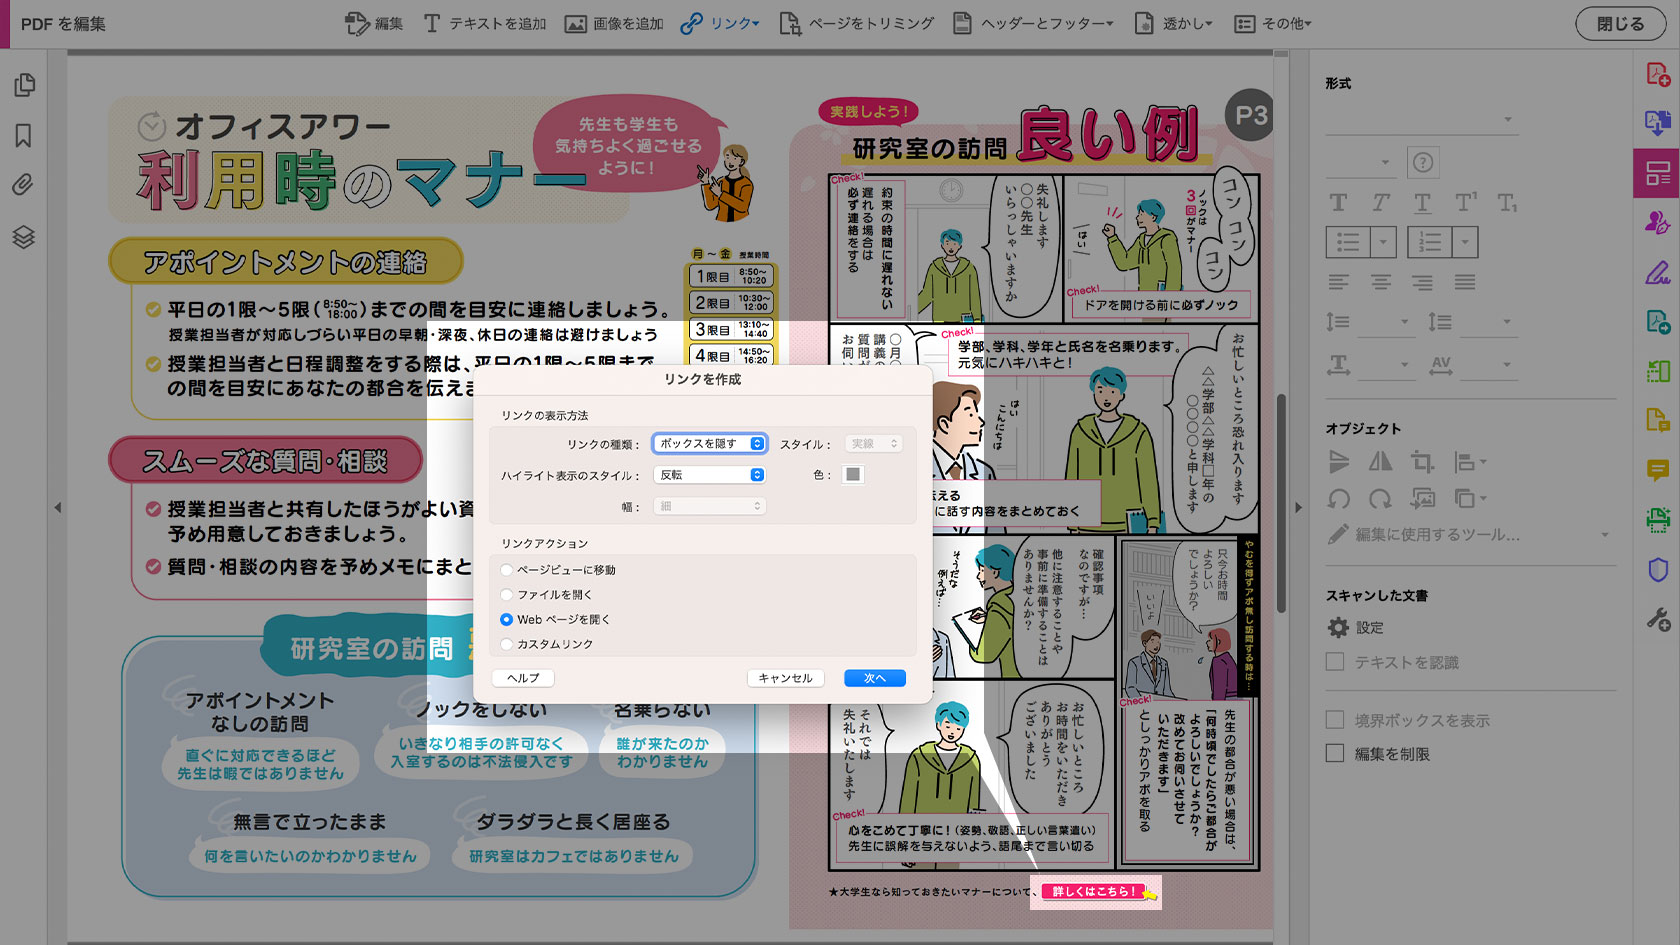Click the Combine Files tool icon
The width and height of the screenshot is (1680, 945).
pos(1658,123)
